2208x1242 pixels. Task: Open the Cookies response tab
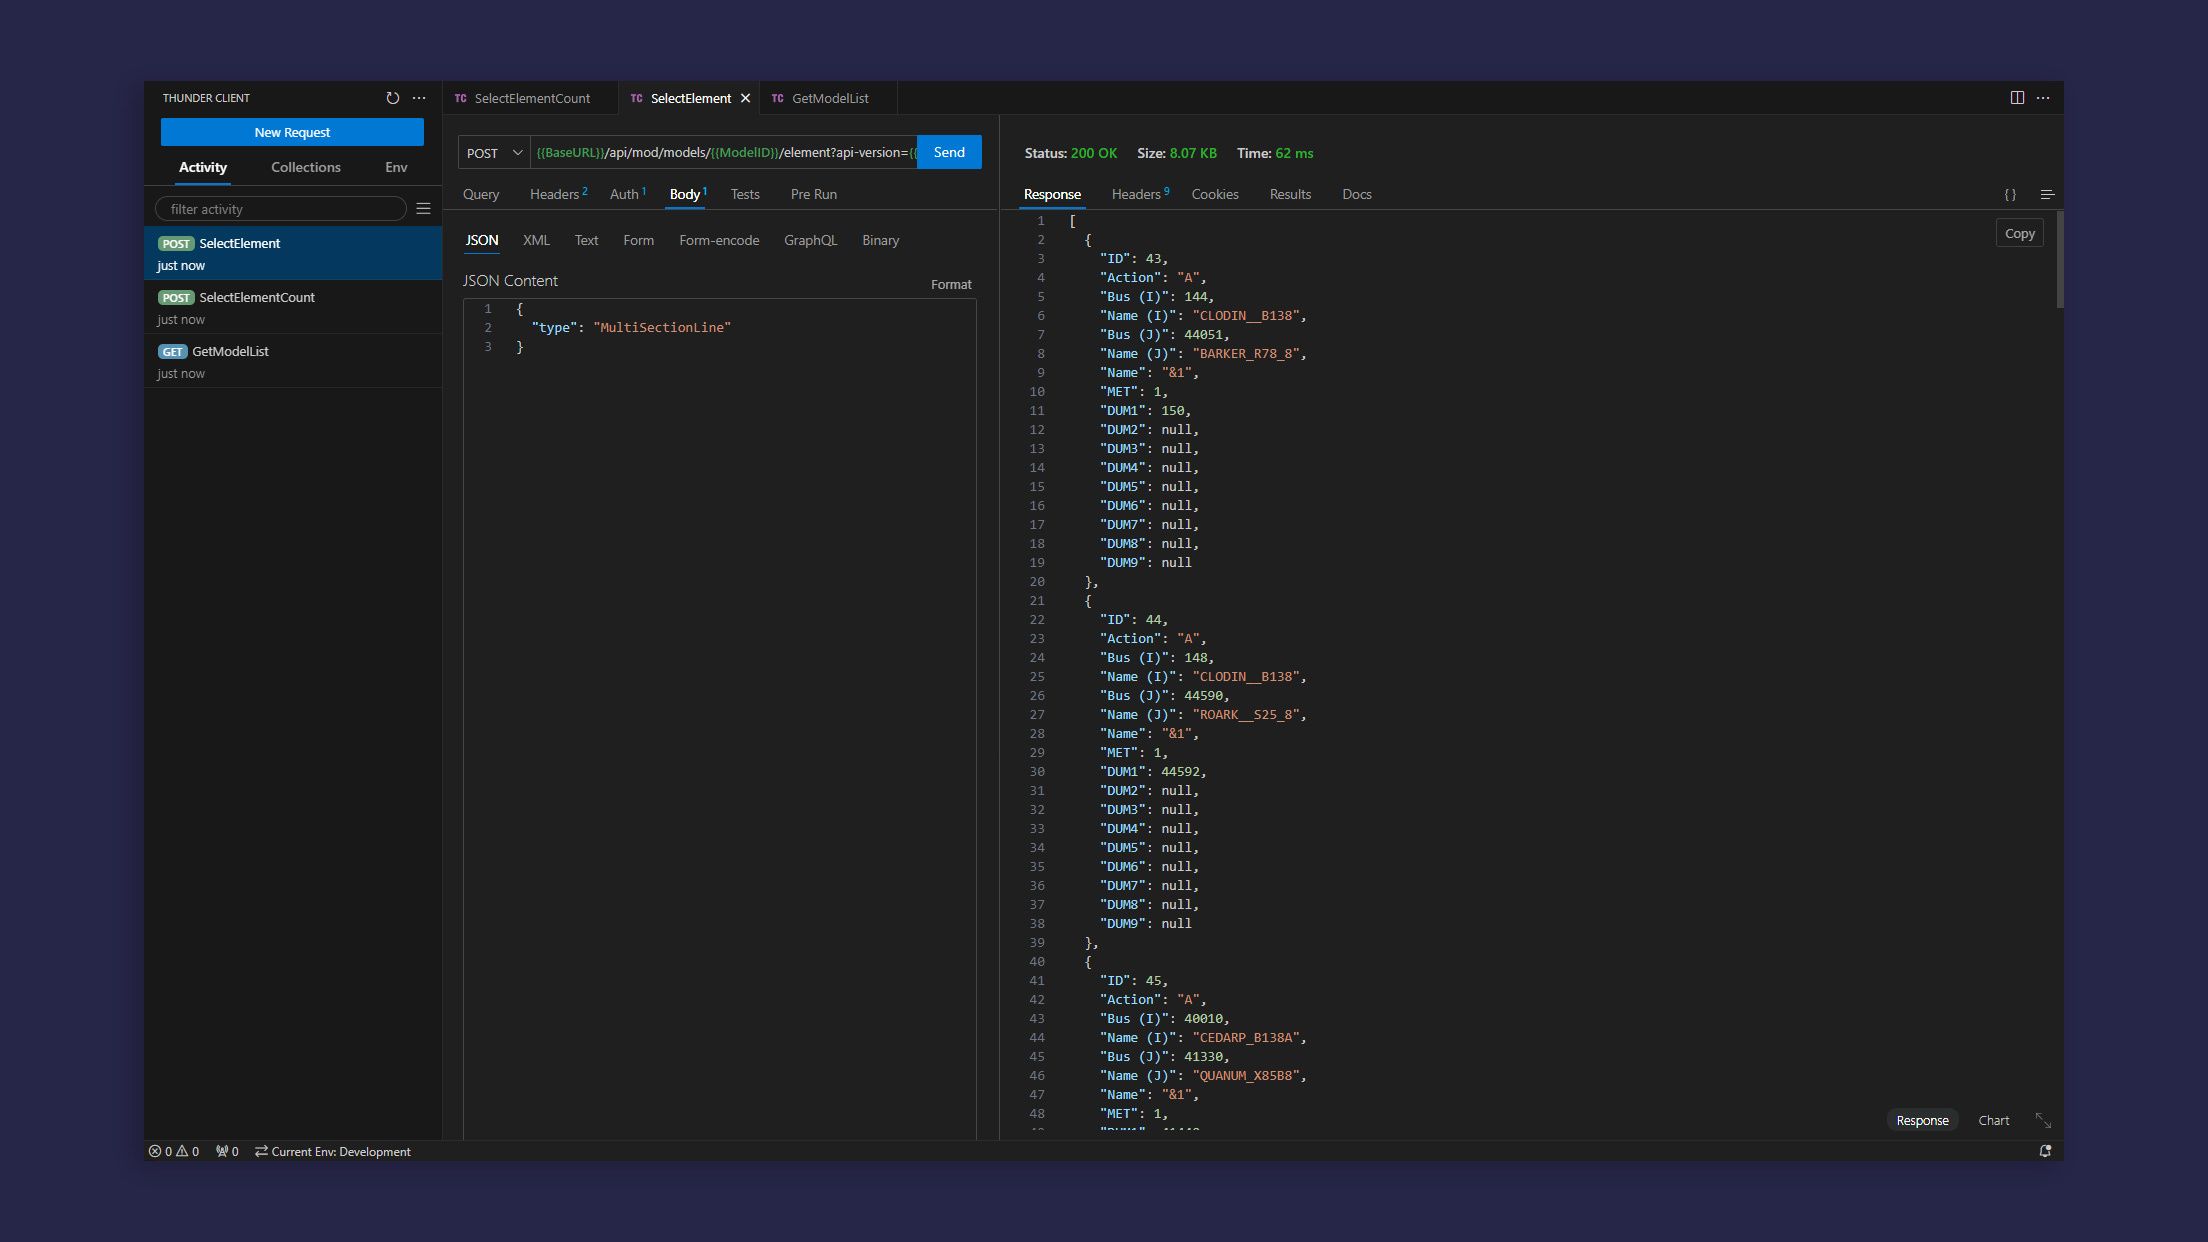click(x=1215, y=194)
